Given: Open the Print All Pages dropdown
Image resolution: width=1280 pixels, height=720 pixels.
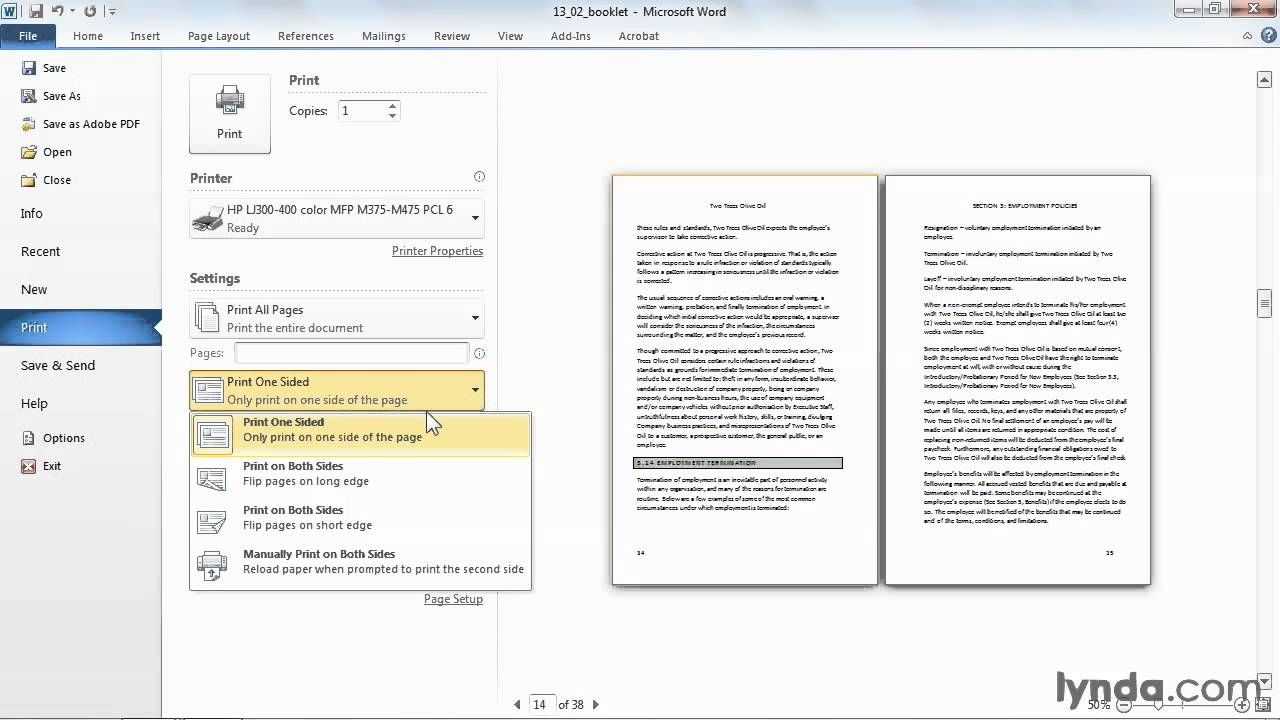Looking at the screenshot, I should [x=337, y=318].
